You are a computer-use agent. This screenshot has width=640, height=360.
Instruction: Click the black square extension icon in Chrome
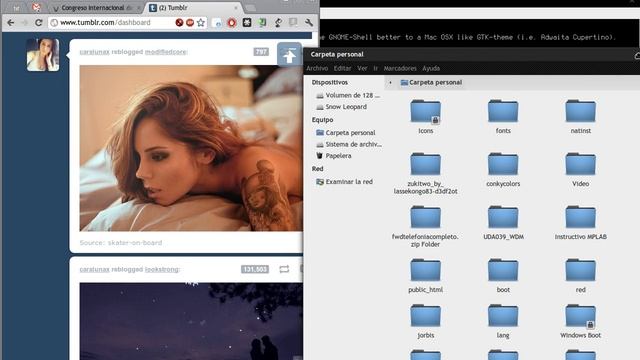[x=247, y=22]
